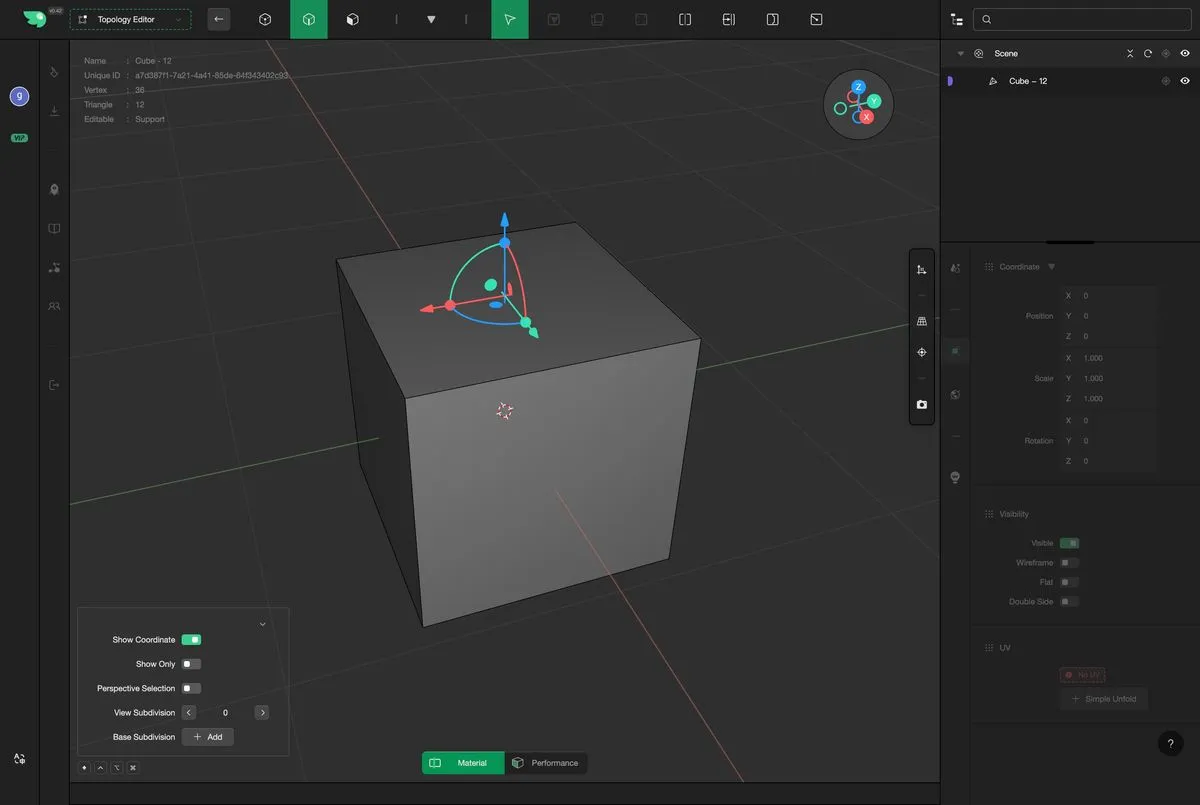Toggle the perspective grid icon

point(921,321)
